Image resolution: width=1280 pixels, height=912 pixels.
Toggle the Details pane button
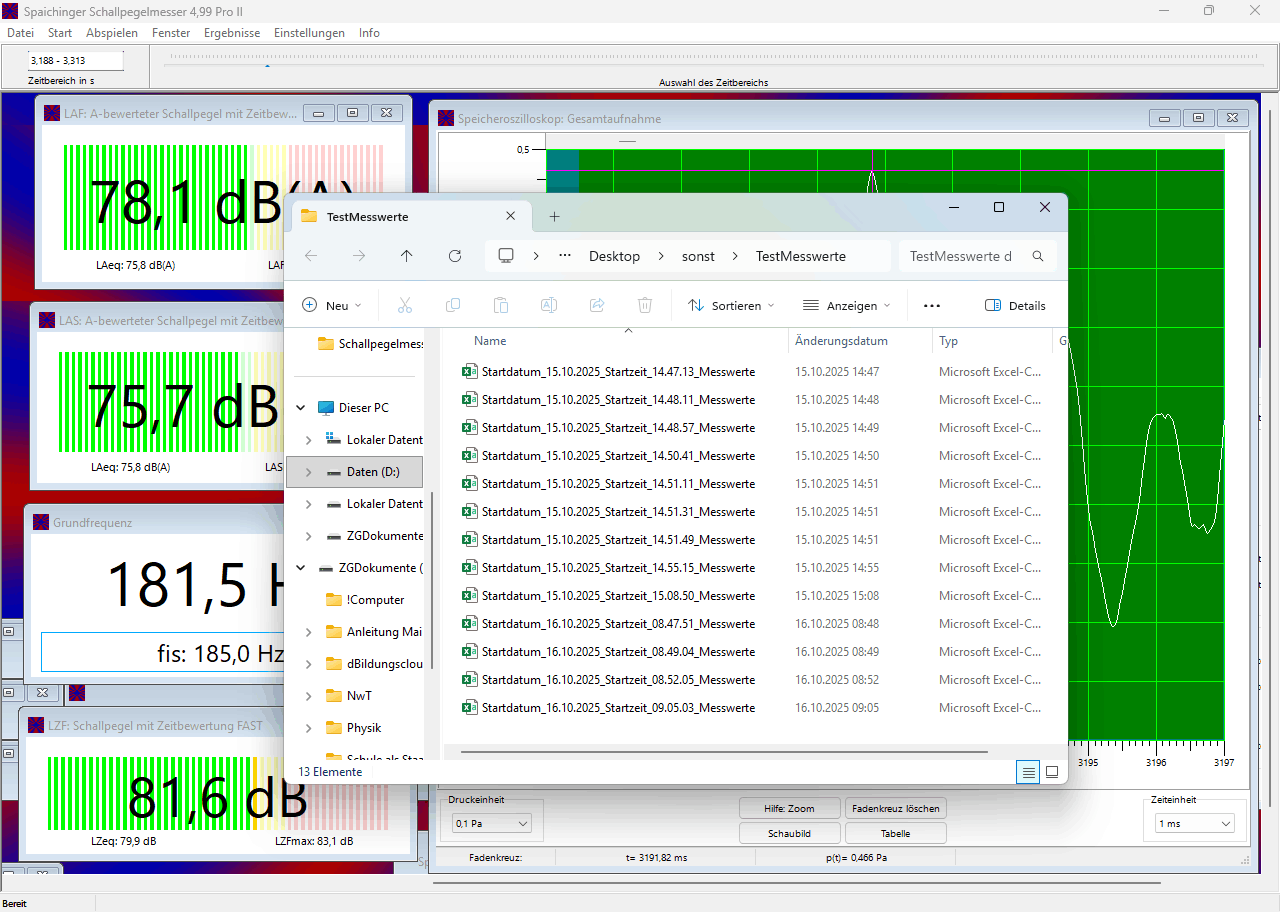tap(1015, 306)
